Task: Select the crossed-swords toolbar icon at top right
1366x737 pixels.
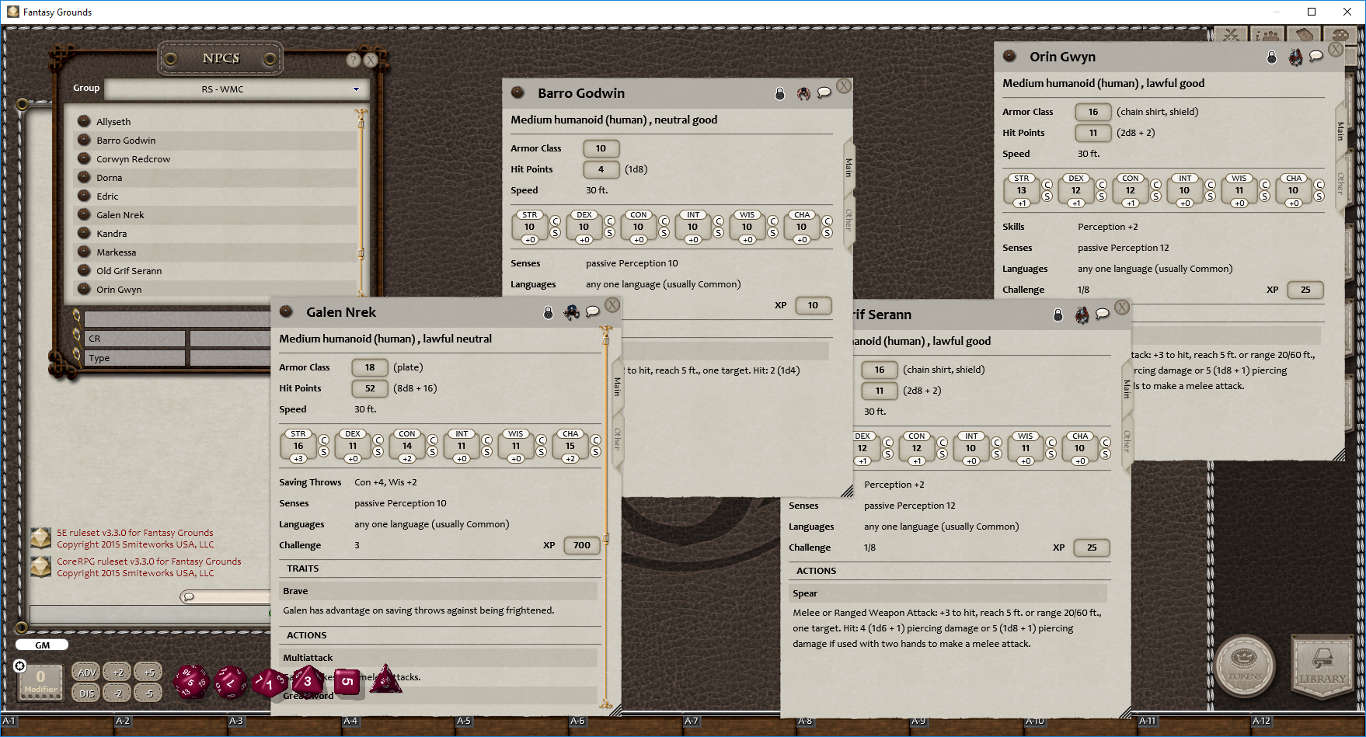Action: [1231, 33]
